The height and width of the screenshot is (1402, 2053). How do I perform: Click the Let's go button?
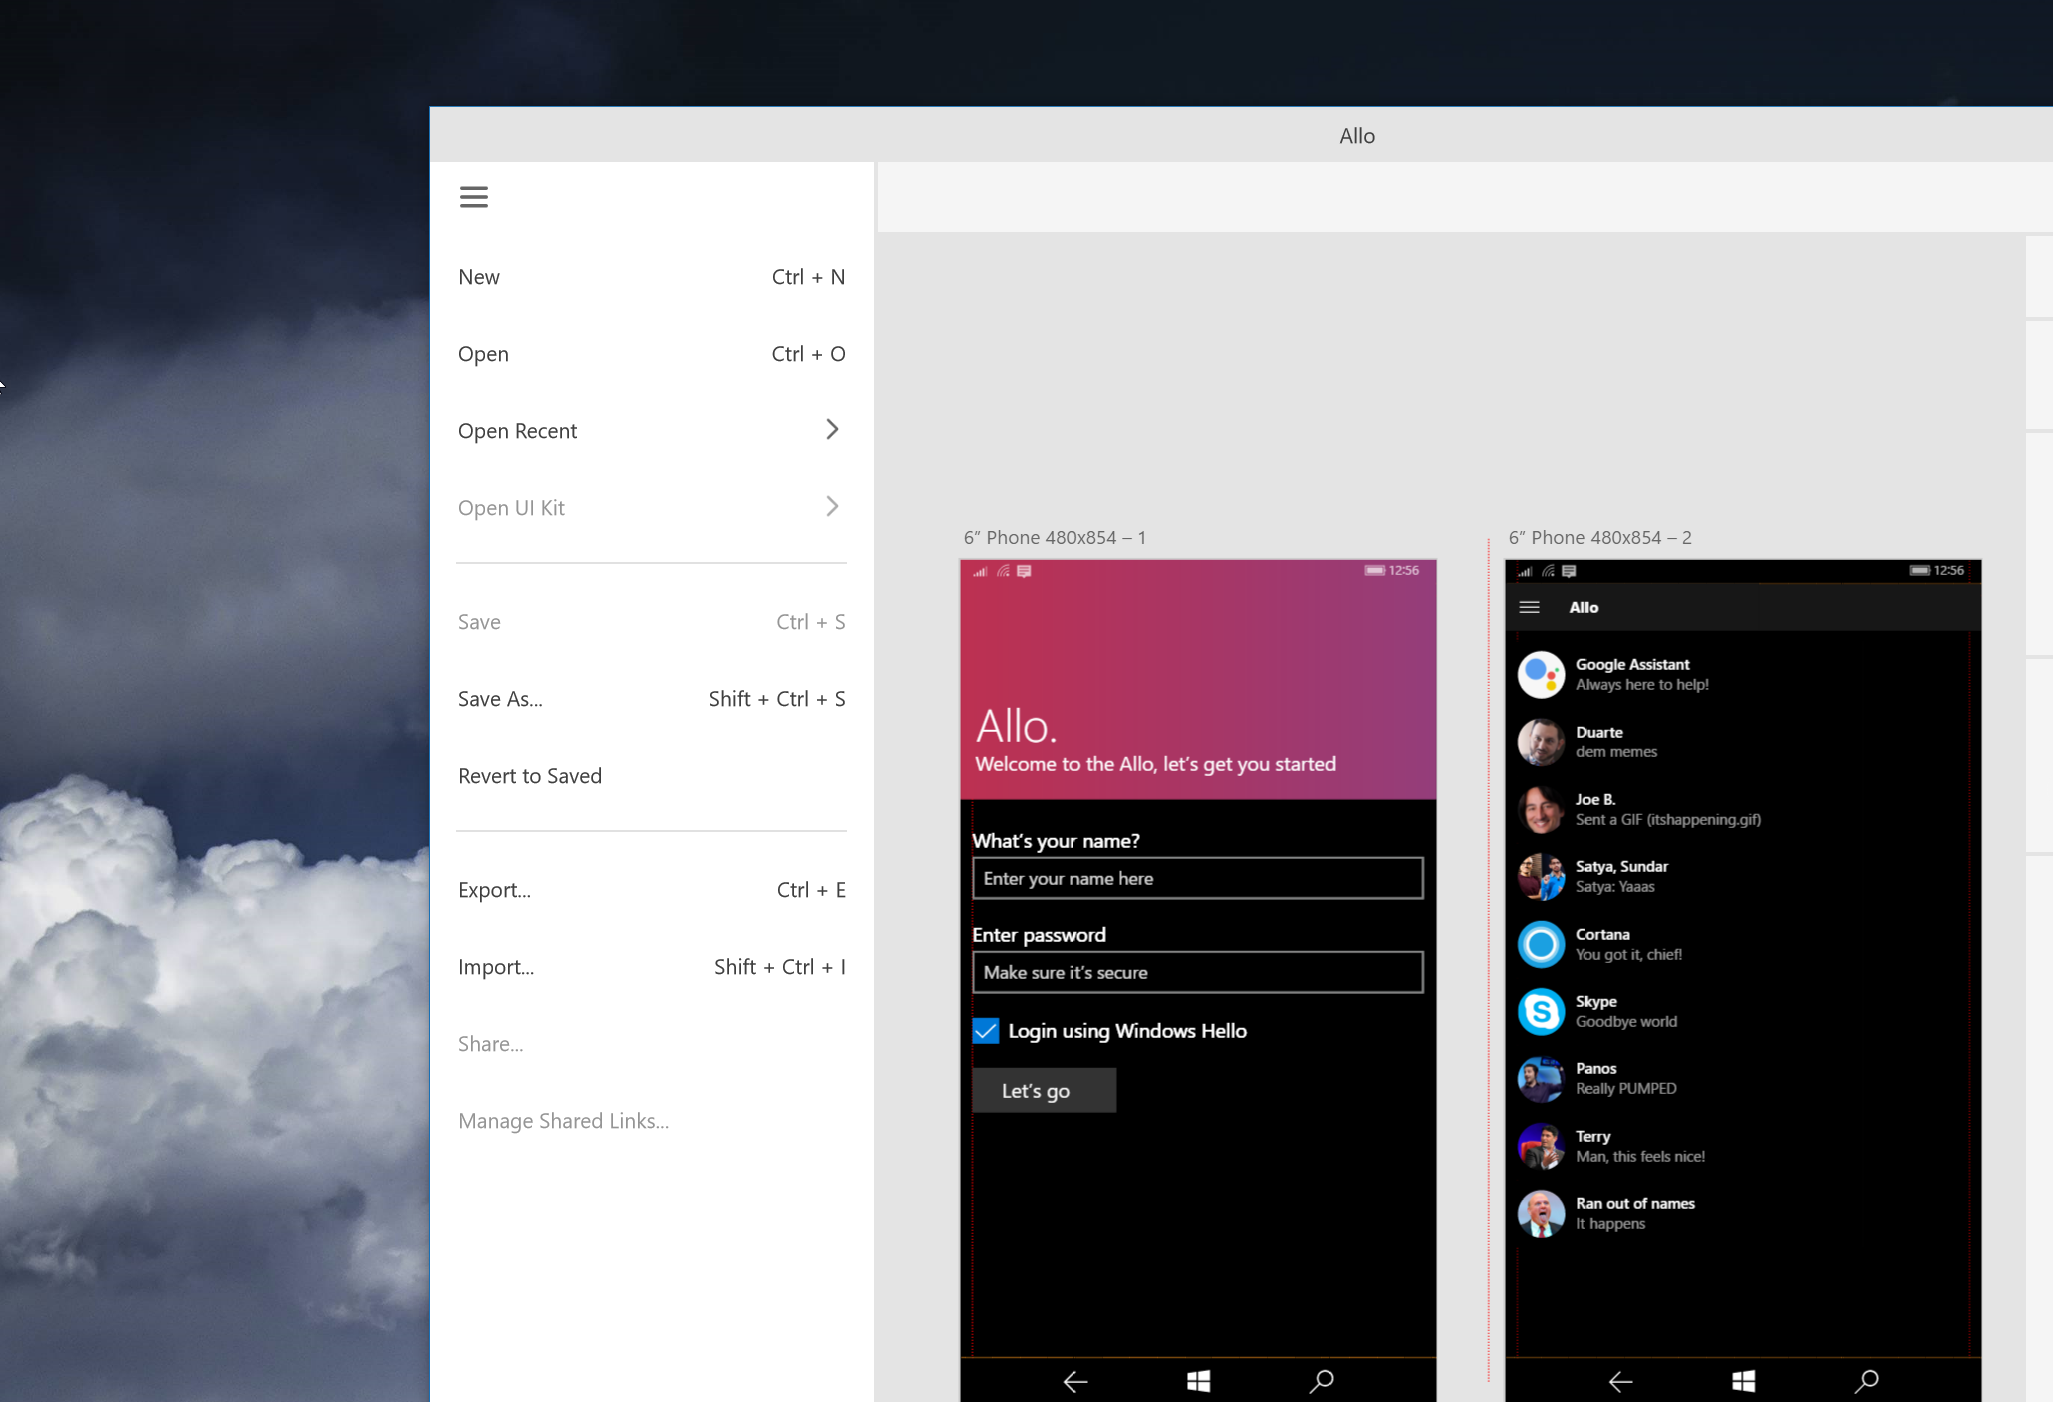(x=1042, y=1090)
